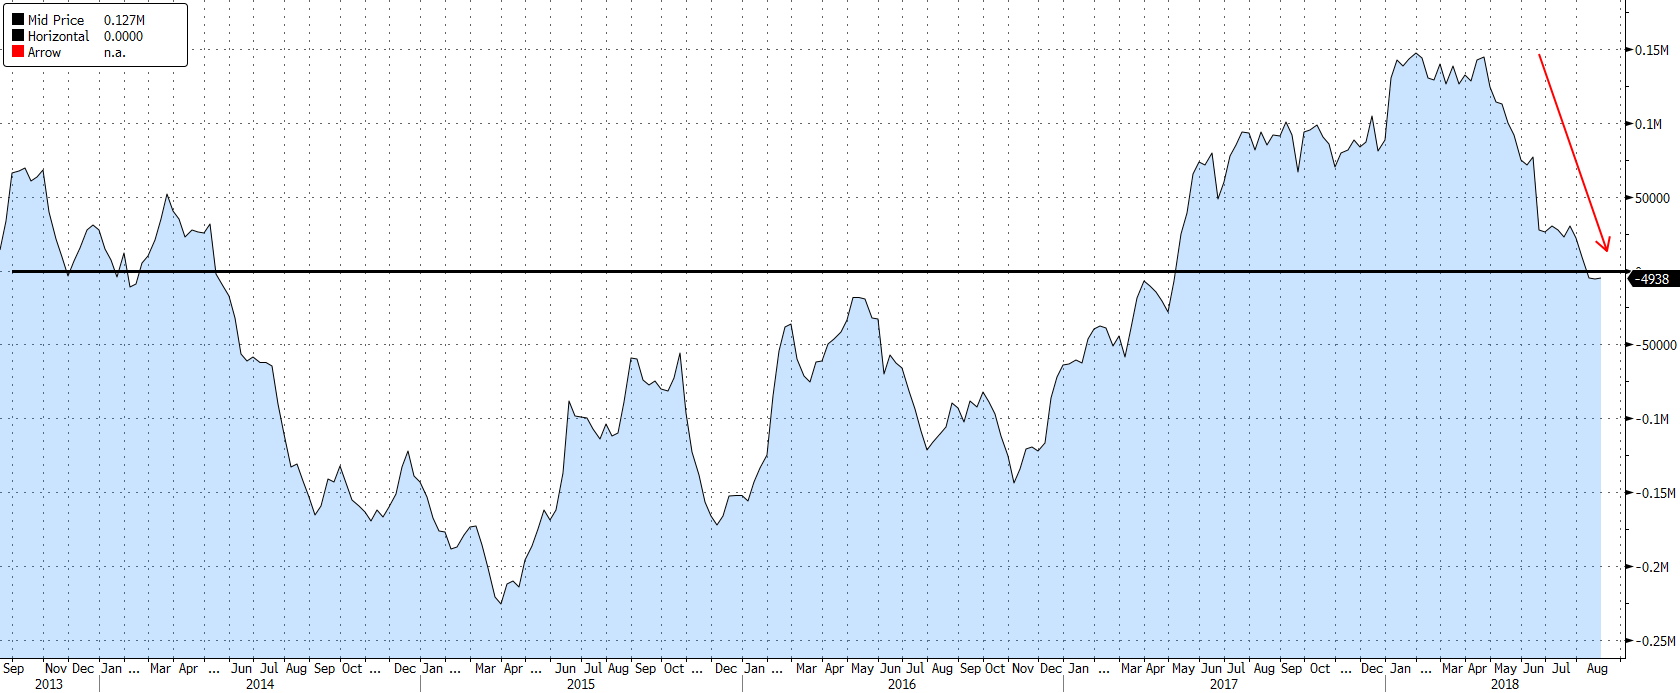
Task: Click the 2013 year label
Action: [48, 684]
